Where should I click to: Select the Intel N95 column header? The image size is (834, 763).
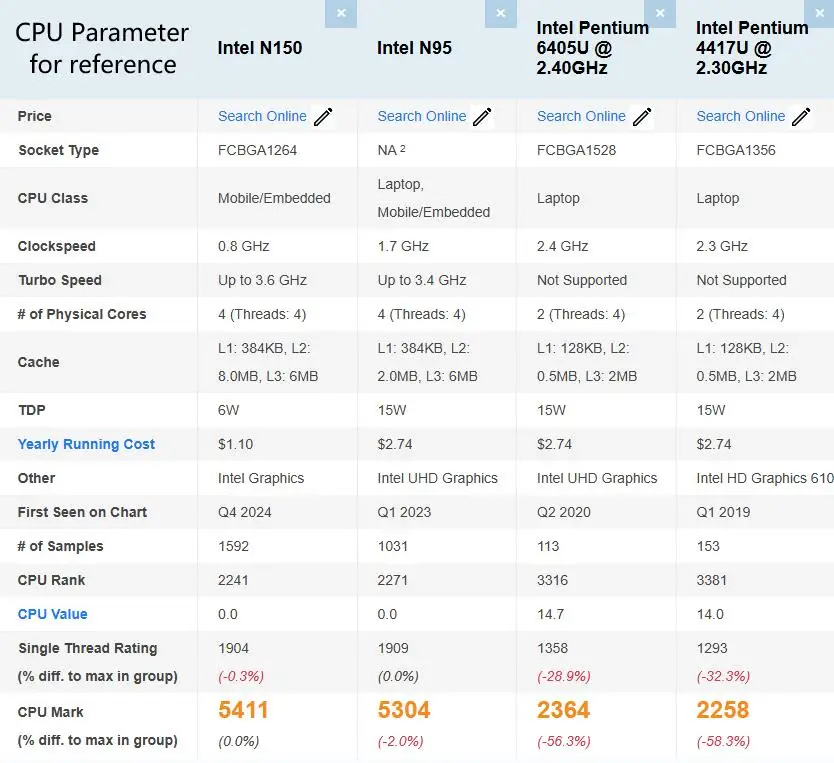tap(414, 48)
